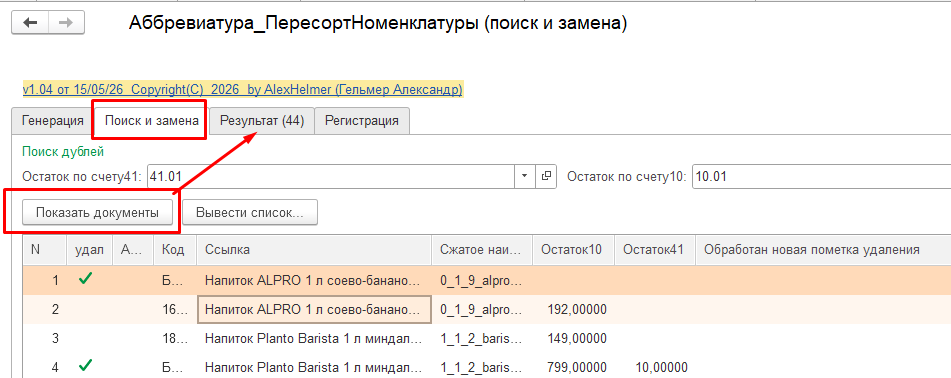Go forward with the right arrow button

66,22
